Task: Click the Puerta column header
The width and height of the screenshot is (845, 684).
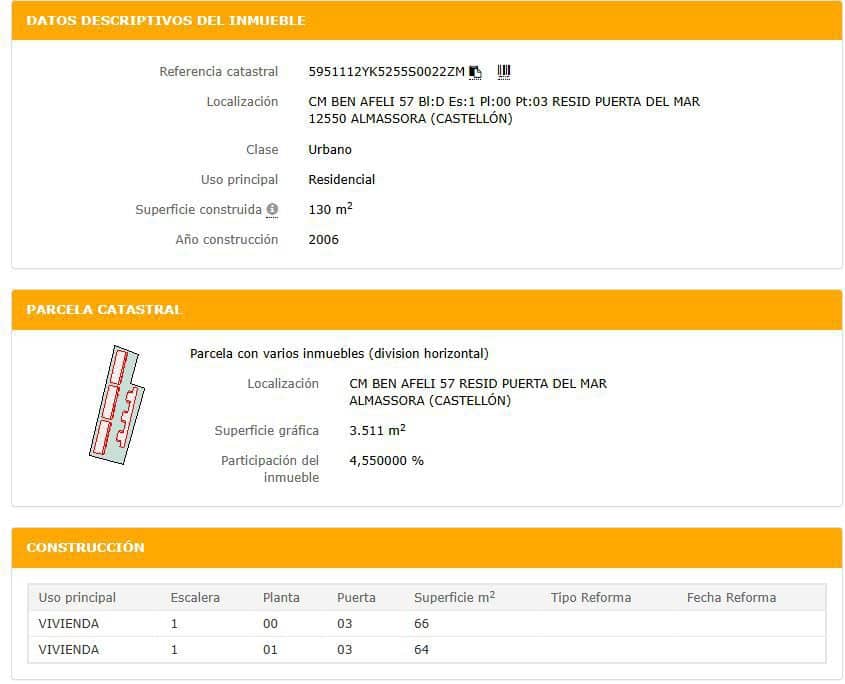Action: [x=356, y=598]
